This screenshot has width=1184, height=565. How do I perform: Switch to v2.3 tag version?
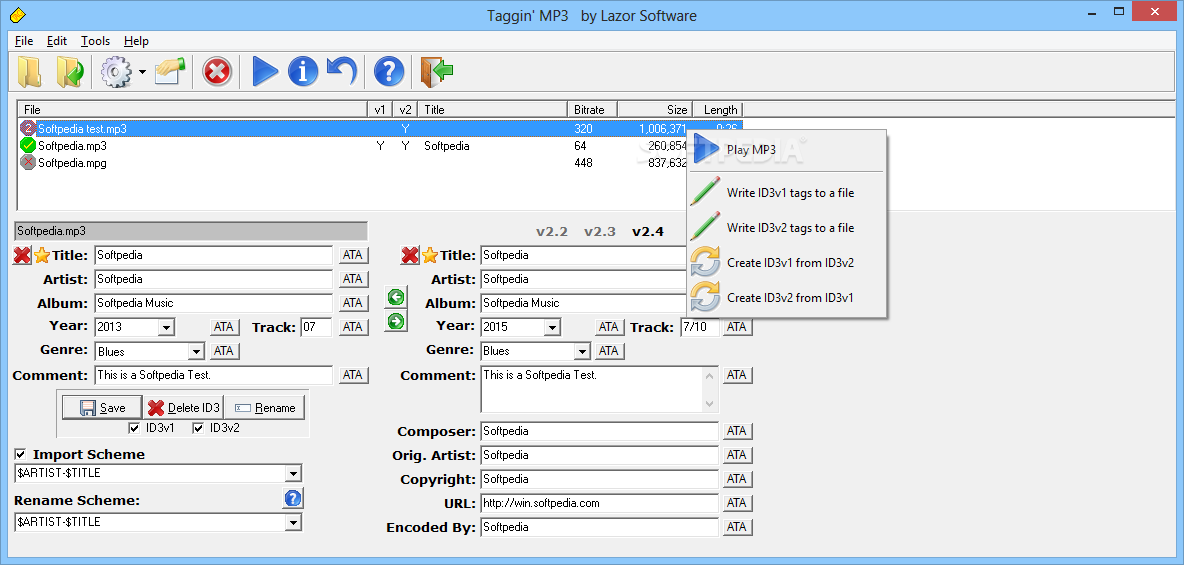click(x=600, y=231)
